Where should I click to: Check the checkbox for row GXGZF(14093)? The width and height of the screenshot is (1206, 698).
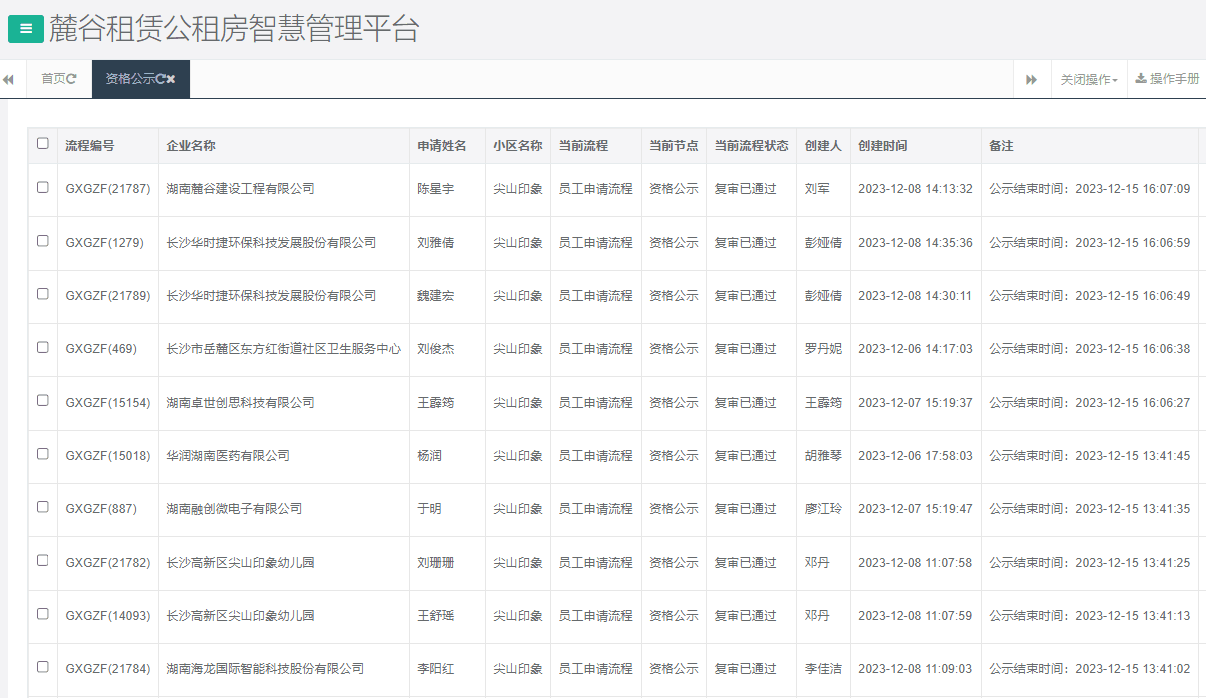coord(42,616)
